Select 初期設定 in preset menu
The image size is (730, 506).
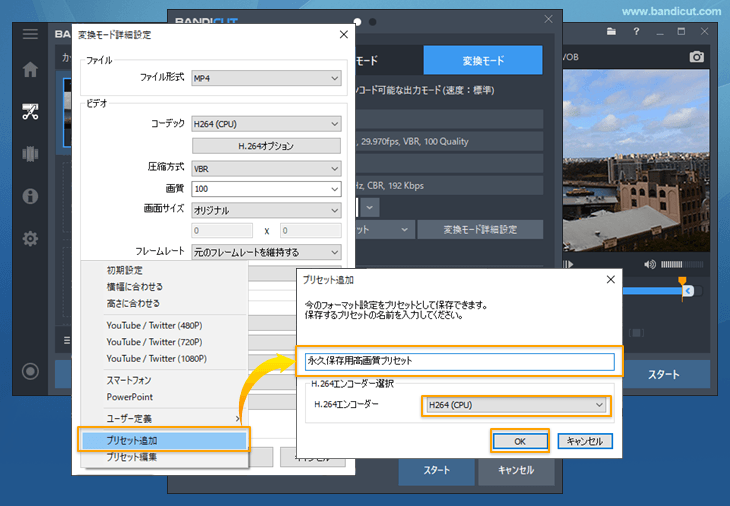click(164, 270)
